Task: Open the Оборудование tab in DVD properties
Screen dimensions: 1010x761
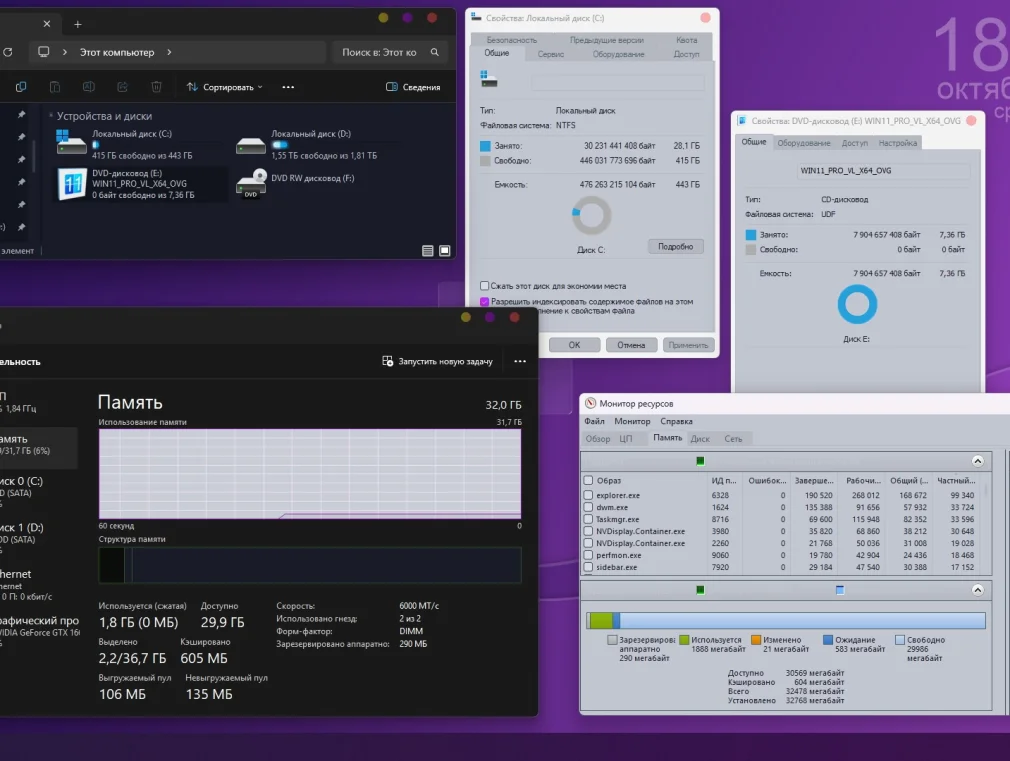Action: (804, 143)
